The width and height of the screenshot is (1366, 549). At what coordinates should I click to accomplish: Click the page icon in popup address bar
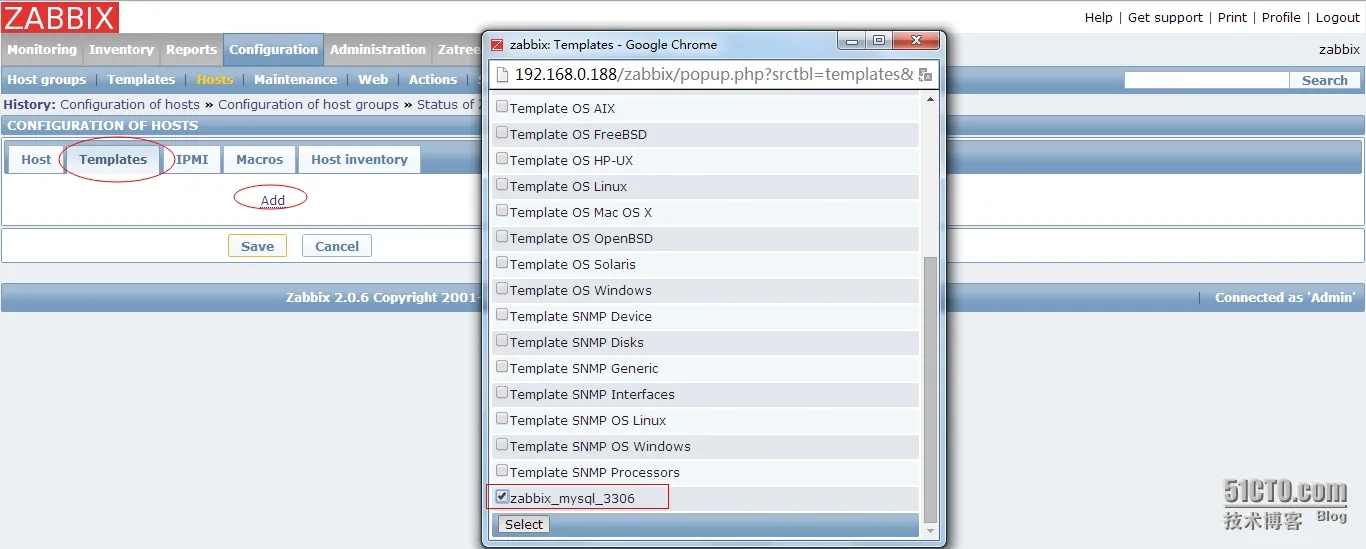[x=502, y=74]
